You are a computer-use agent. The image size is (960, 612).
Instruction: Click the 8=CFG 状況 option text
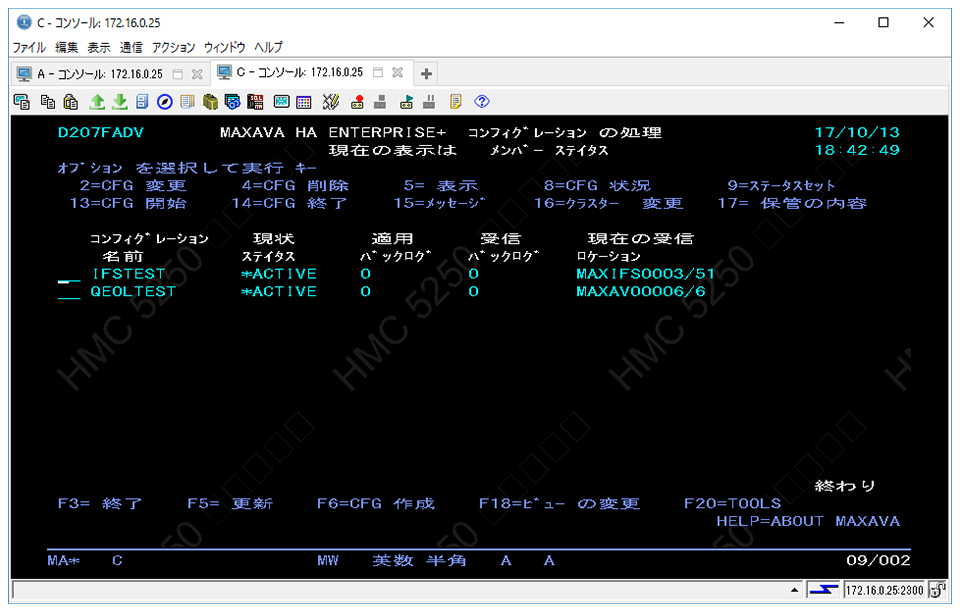[598, 185]
